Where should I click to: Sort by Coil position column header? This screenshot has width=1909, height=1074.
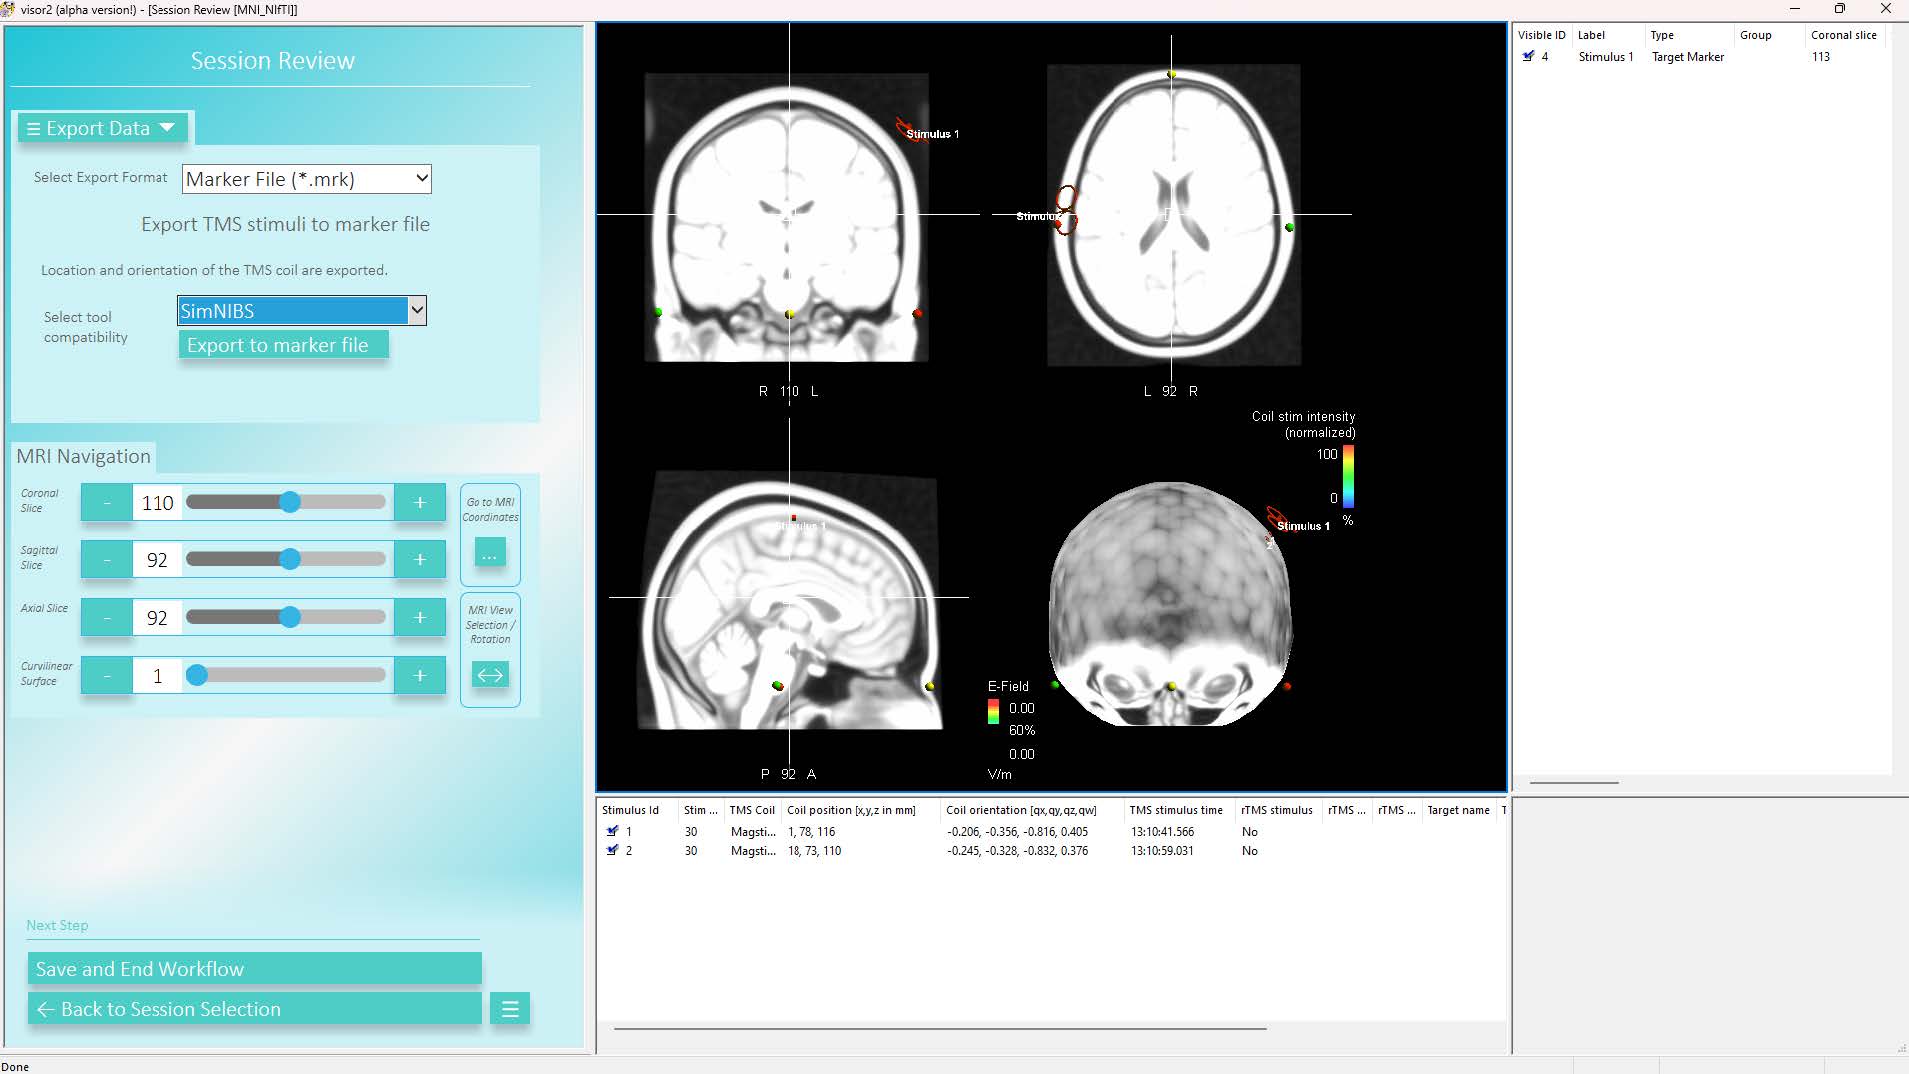click(850, 810)
